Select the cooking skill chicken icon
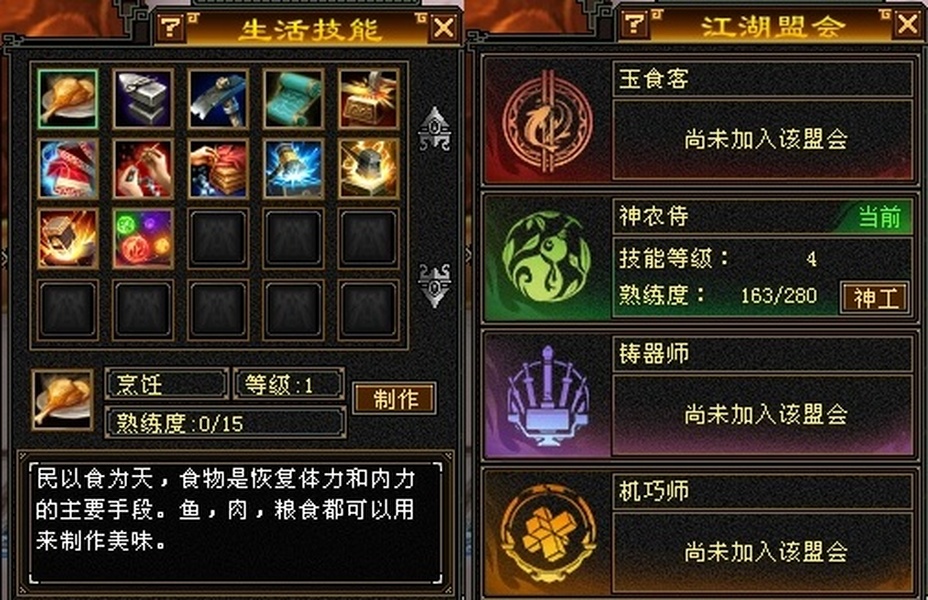Screen dimensions: 928x600 tap(67, 98)
